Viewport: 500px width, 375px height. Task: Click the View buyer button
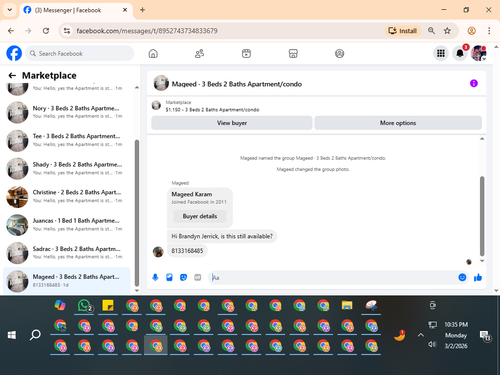[x=232, y=123]
